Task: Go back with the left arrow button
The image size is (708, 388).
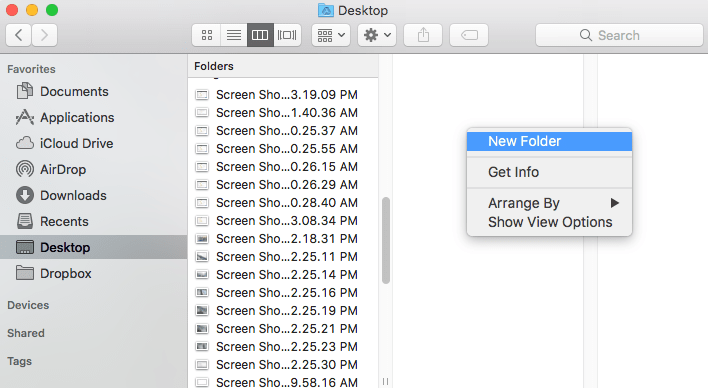Action: click(19, 35)
